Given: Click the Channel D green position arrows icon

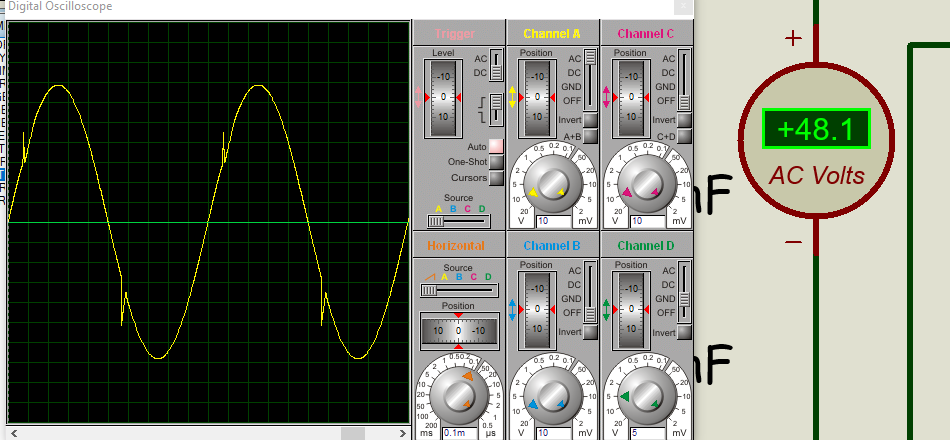Looking at the screenshot, I should coord(606,309).
